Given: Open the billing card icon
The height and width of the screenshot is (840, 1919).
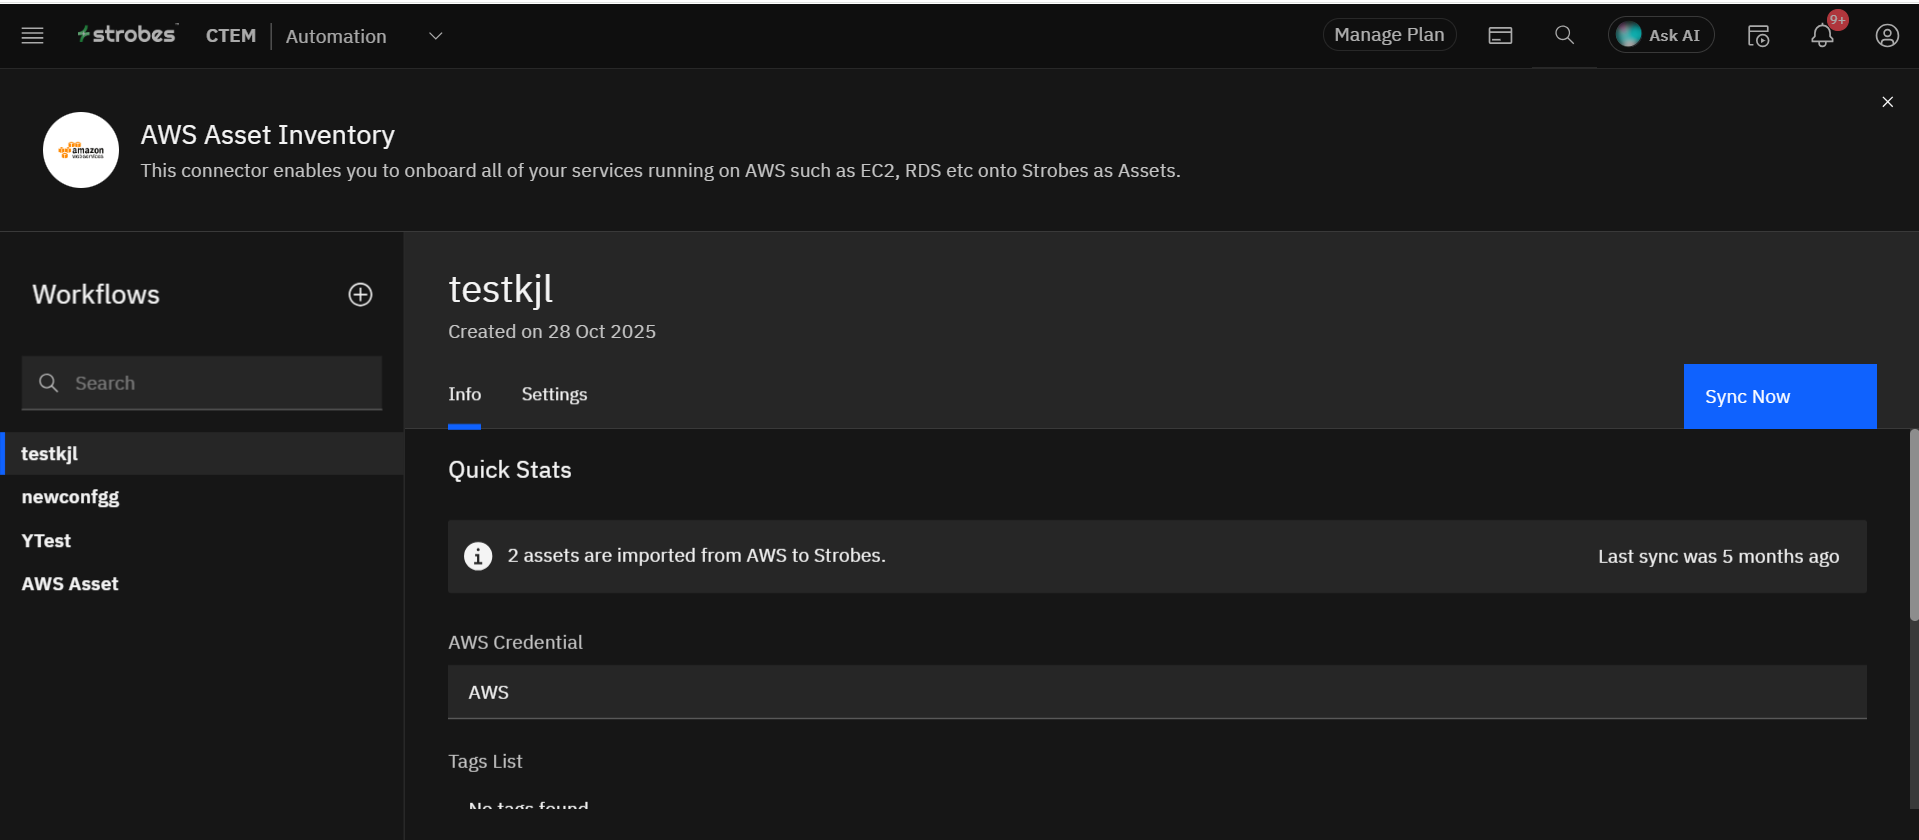Looking at the screenshot, I should click(1500, 36).
